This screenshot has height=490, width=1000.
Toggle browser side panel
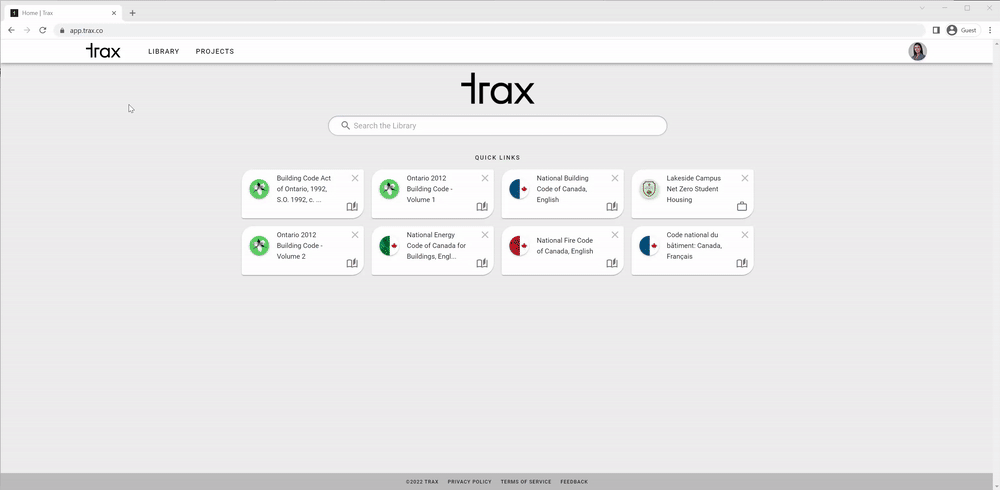point(936,30)
